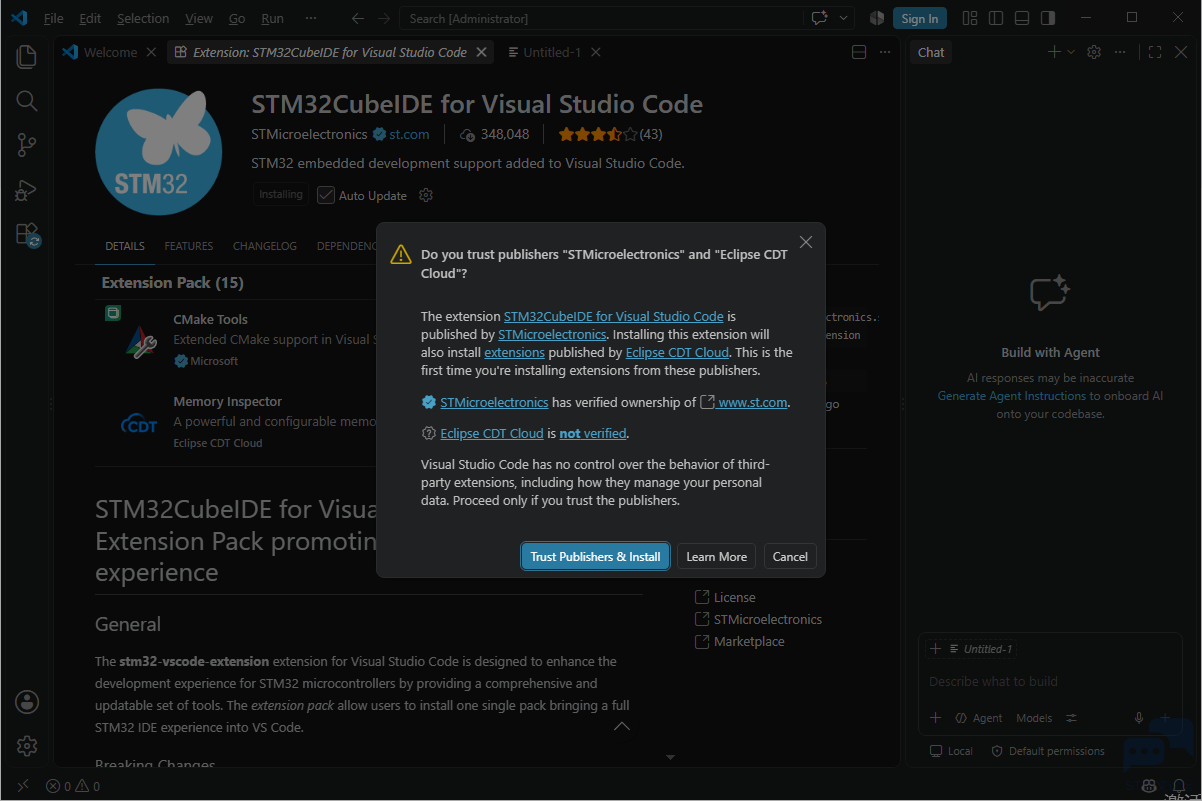Open the Run and Debug view
This screenshot has height=801, width=1202.
click(x=27, y=190)
